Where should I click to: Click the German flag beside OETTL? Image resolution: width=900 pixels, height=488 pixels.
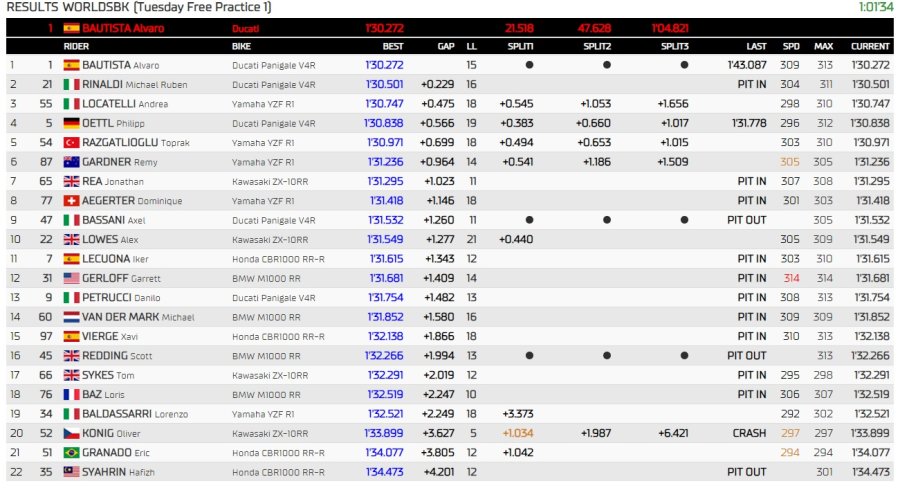tap(71, 123)
